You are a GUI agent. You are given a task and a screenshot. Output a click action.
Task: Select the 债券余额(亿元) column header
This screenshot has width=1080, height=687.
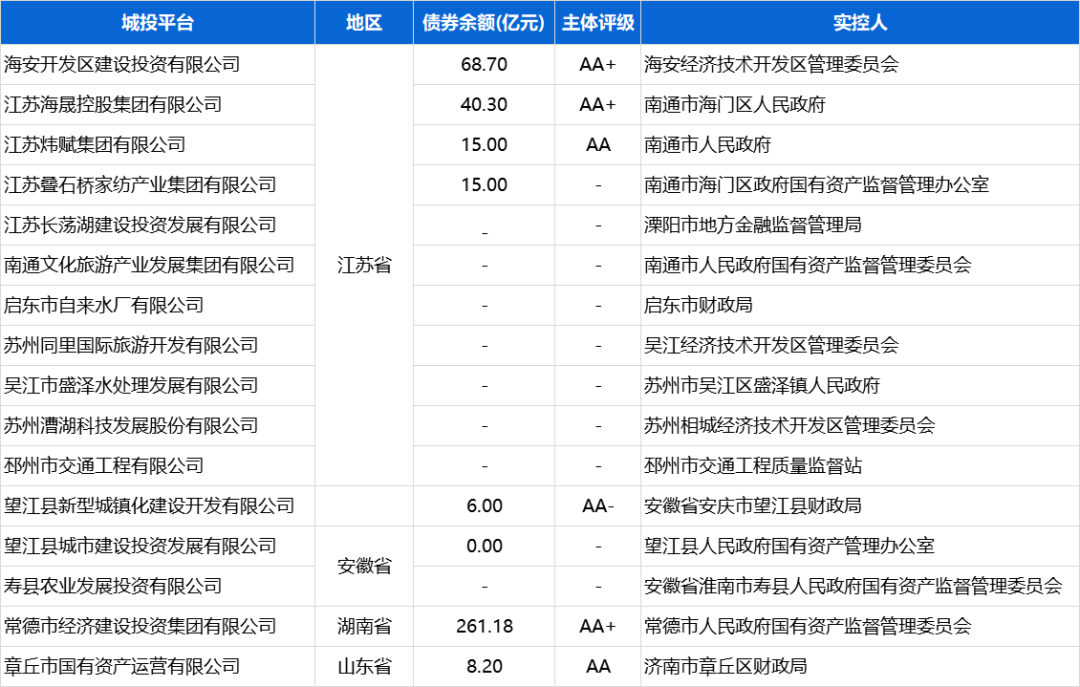click(x=484, y=23)
